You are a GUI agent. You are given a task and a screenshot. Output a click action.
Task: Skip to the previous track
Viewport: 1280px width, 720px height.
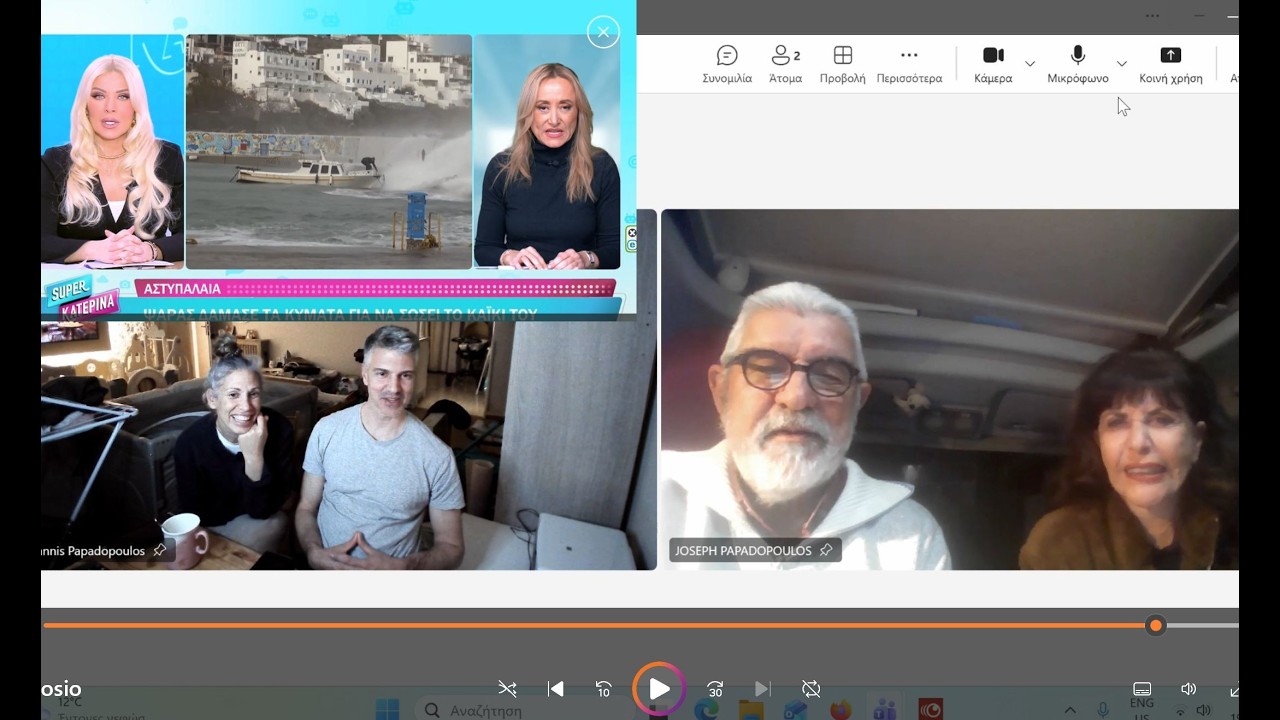[556, 689]
